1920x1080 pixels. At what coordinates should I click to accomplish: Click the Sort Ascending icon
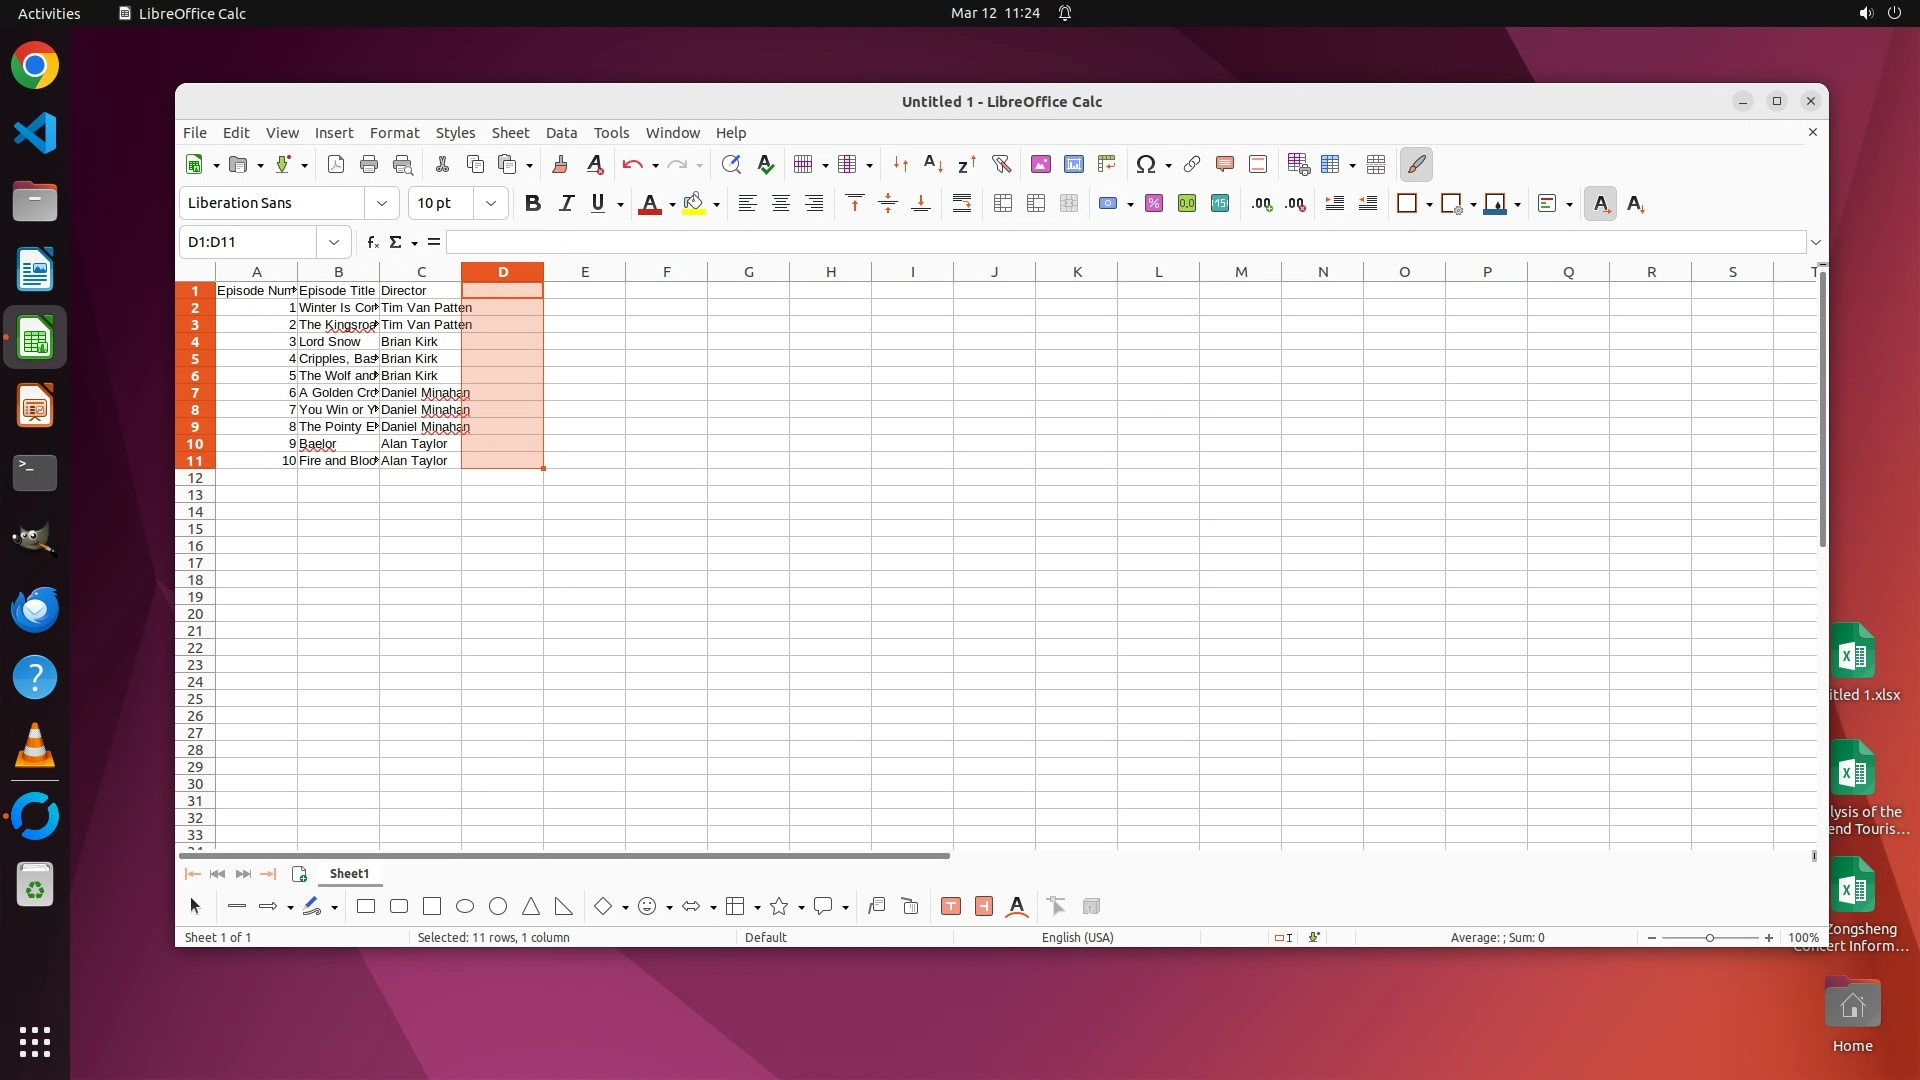click(x=933, y=165)
